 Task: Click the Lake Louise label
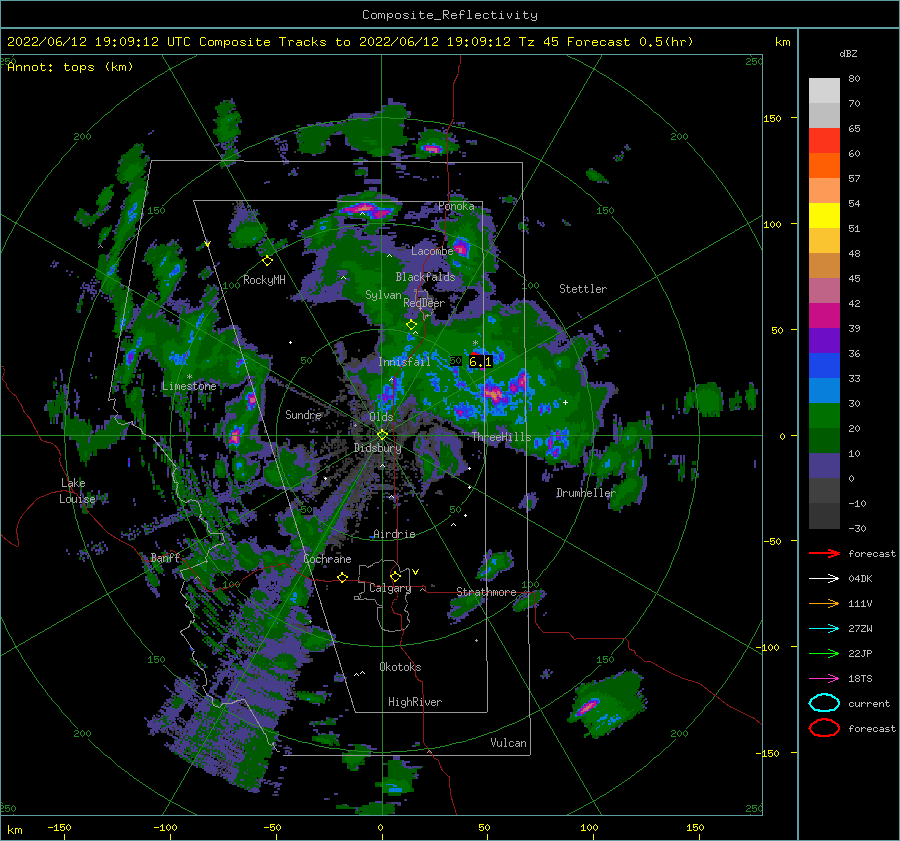coord(77,491)
